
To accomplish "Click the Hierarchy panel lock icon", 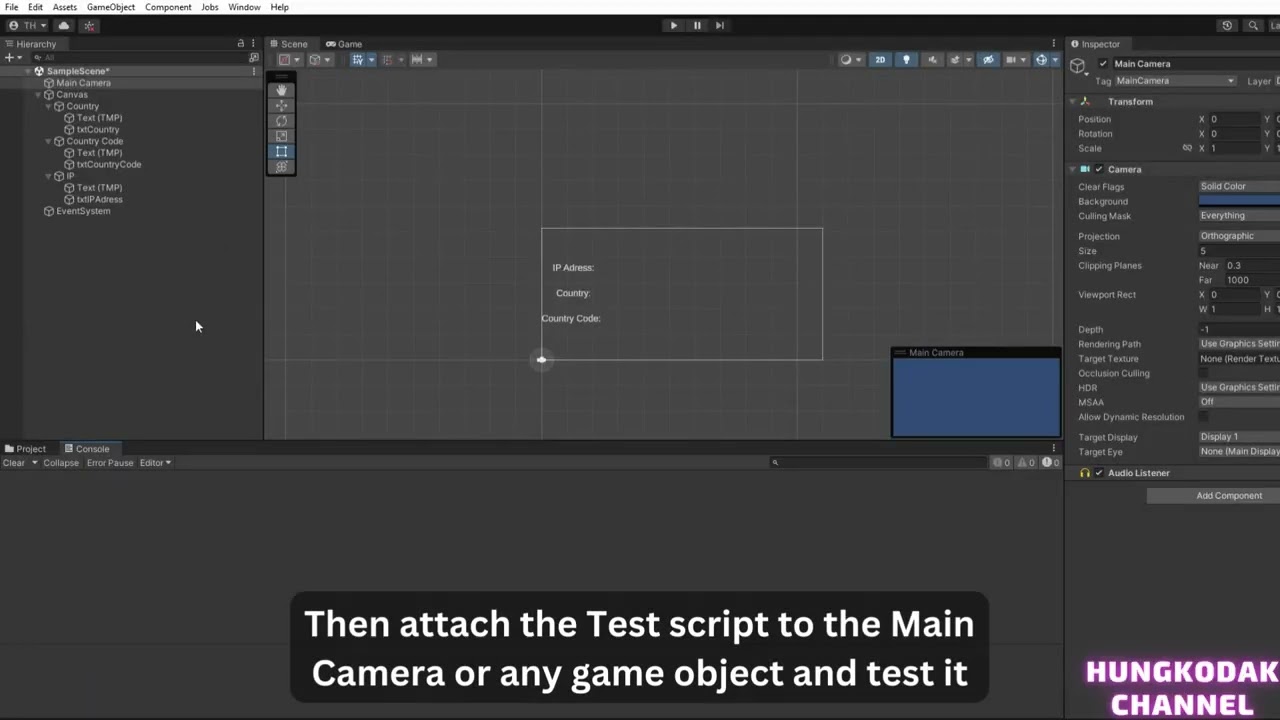I will [x=240, y=43].
